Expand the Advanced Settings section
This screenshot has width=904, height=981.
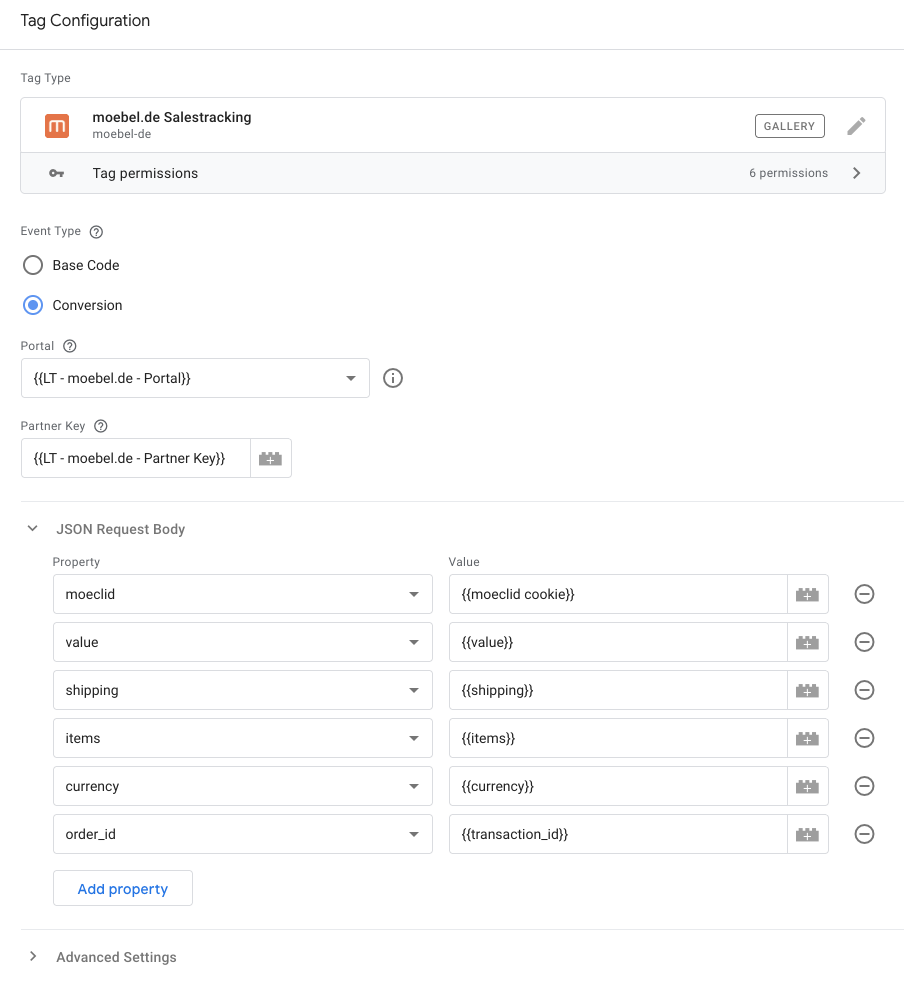[33, 957]
